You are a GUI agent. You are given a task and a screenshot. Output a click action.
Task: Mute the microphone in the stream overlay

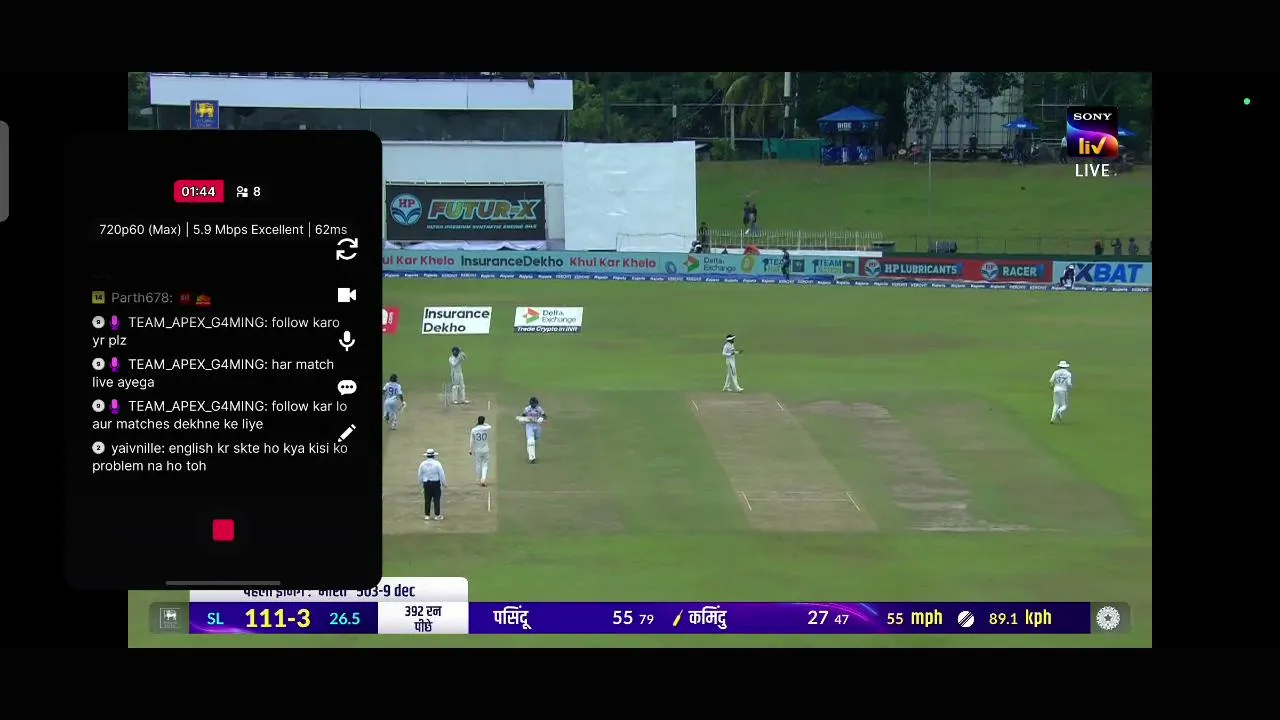coord(347,341)
